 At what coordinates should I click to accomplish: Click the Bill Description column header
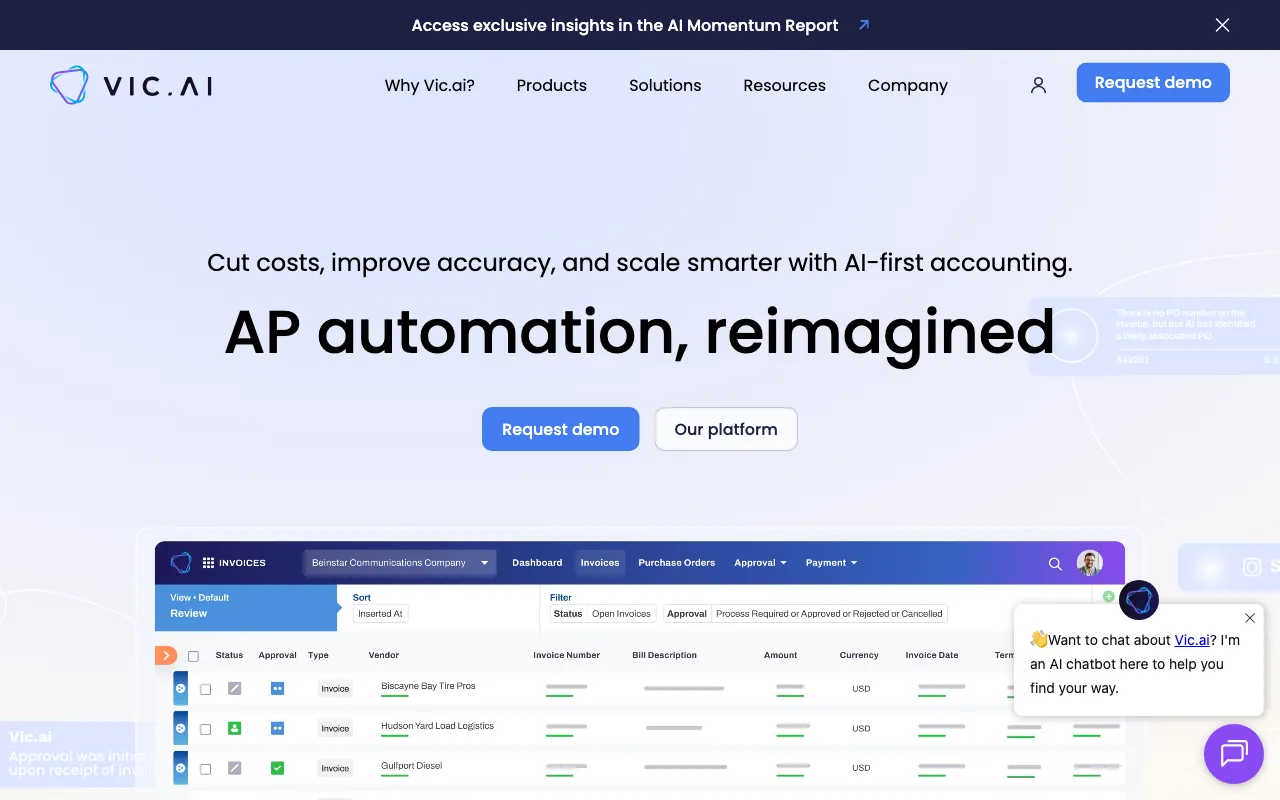coord(664,655)
